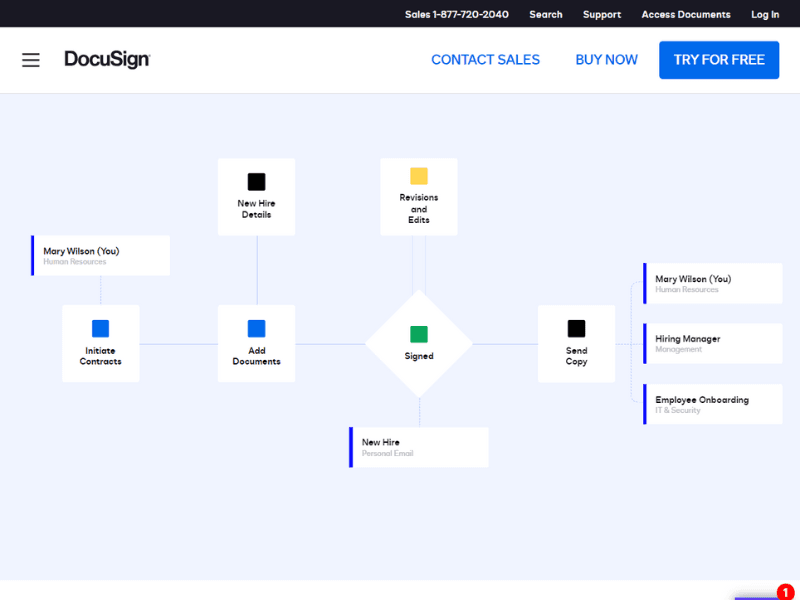
Task: Click the Sales 1-877-720-2040 phone link
Action: [x=457, y=14]
